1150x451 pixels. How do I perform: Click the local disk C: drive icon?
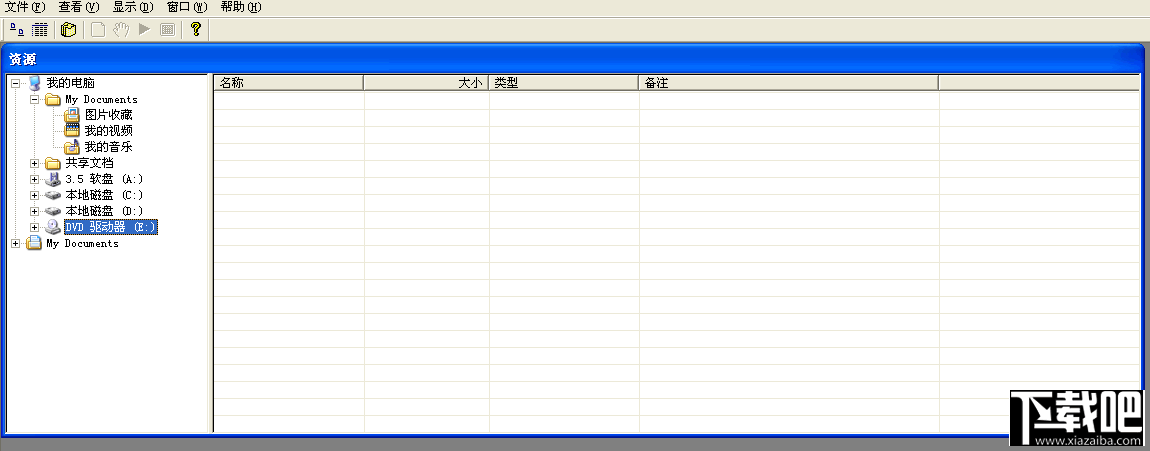click(53, 195)
